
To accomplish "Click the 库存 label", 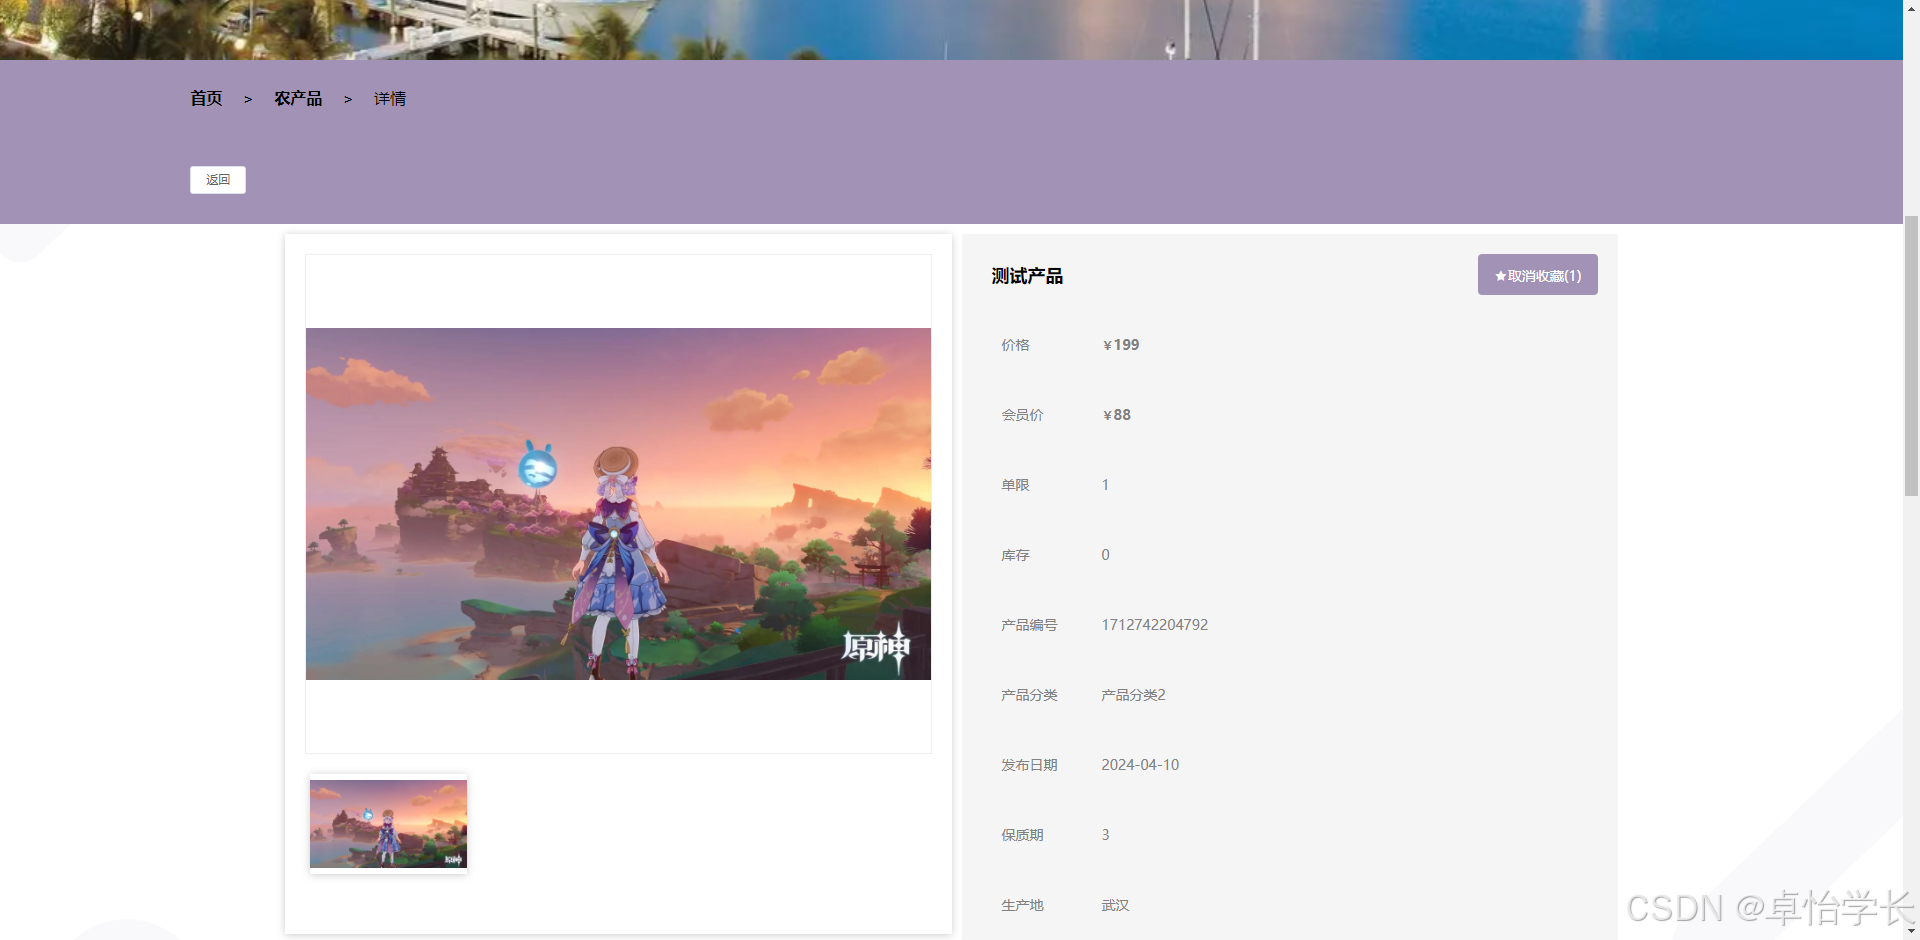I will tap(1015, 555).
